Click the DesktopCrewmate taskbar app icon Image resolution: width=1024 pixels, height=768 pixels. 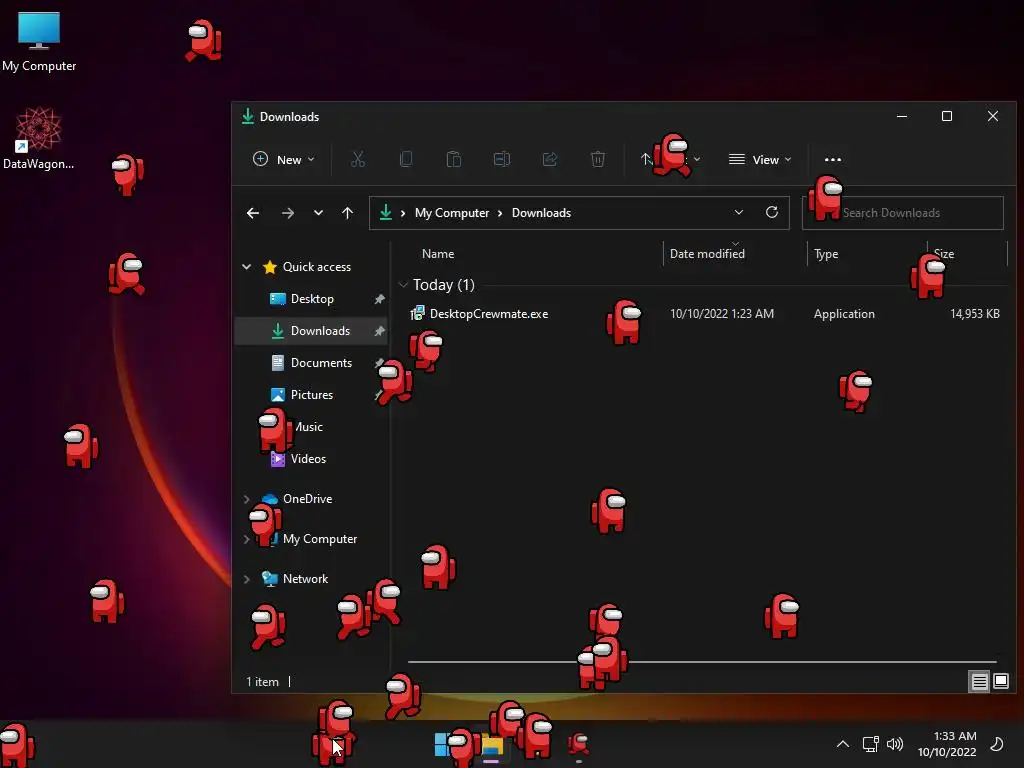[579, 744]
